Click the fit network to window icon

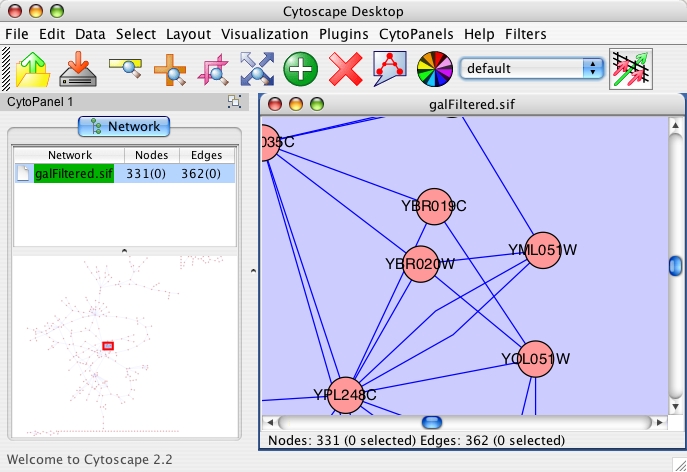point(257,69)
